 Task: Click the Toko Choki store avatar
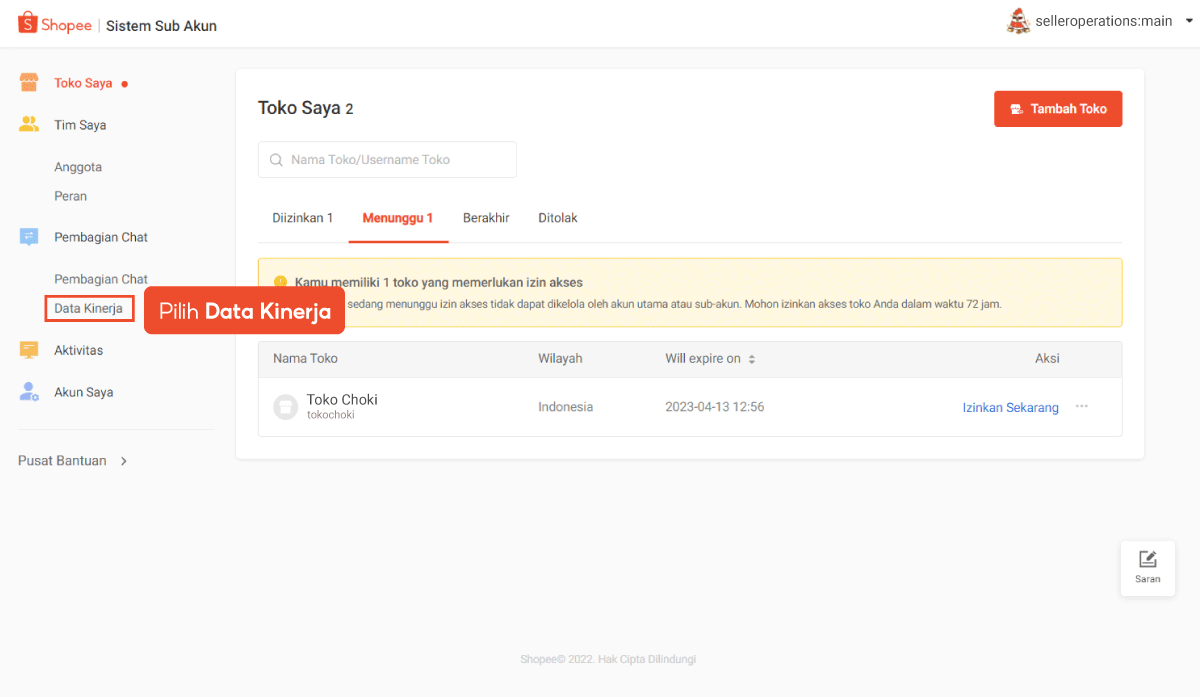pyautogui.click(x=286, y=407)
